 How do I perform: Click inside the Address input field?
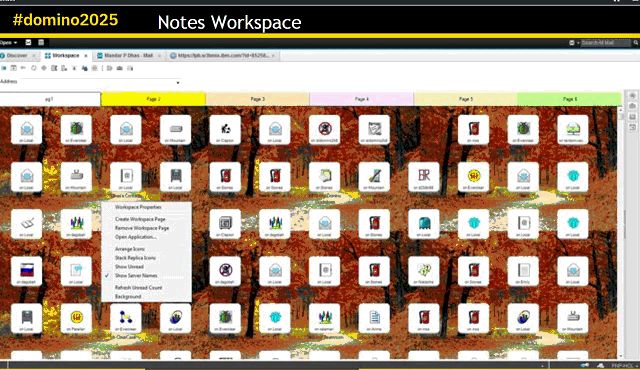coord(98,82)
